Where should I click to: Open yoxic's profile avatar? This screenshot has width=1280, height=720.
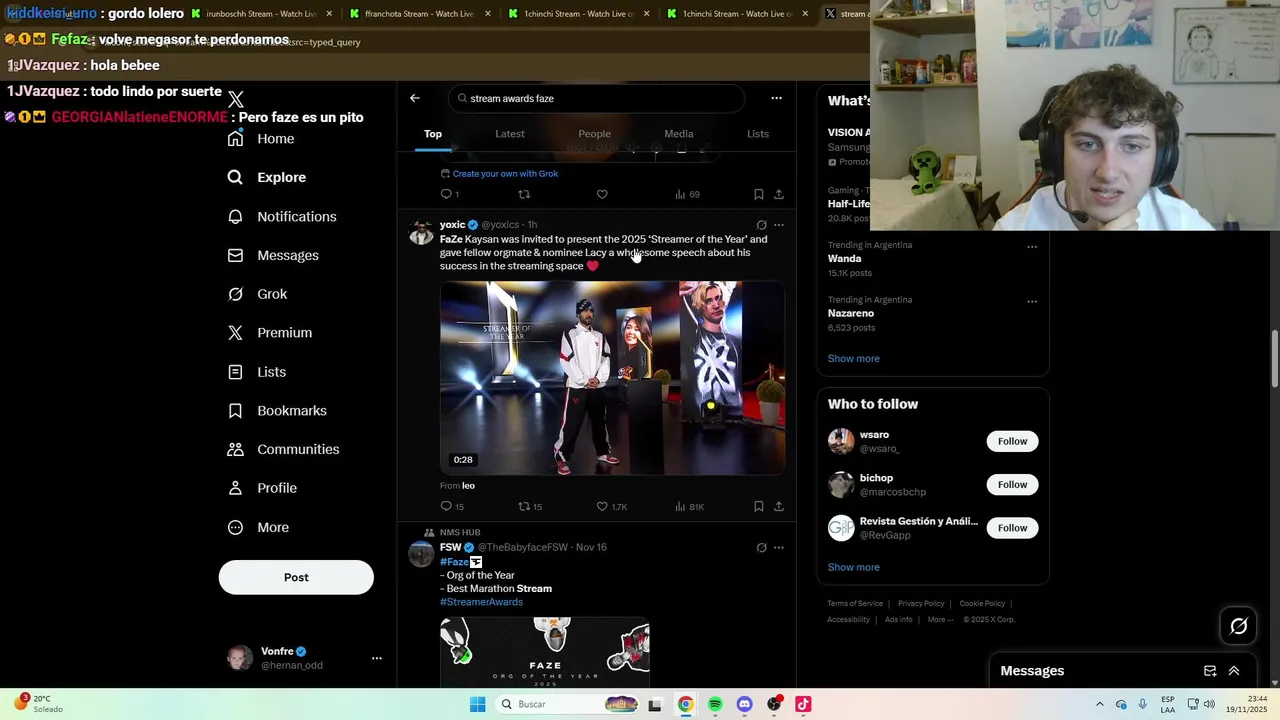click(422, 233)
